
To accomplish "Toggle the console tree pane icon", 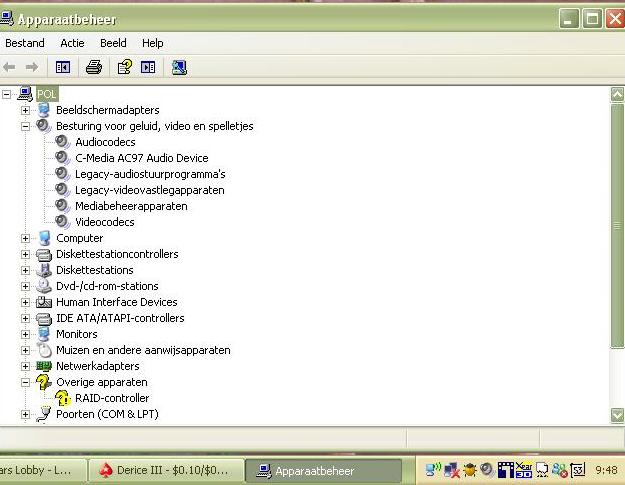I will point(63,67).
